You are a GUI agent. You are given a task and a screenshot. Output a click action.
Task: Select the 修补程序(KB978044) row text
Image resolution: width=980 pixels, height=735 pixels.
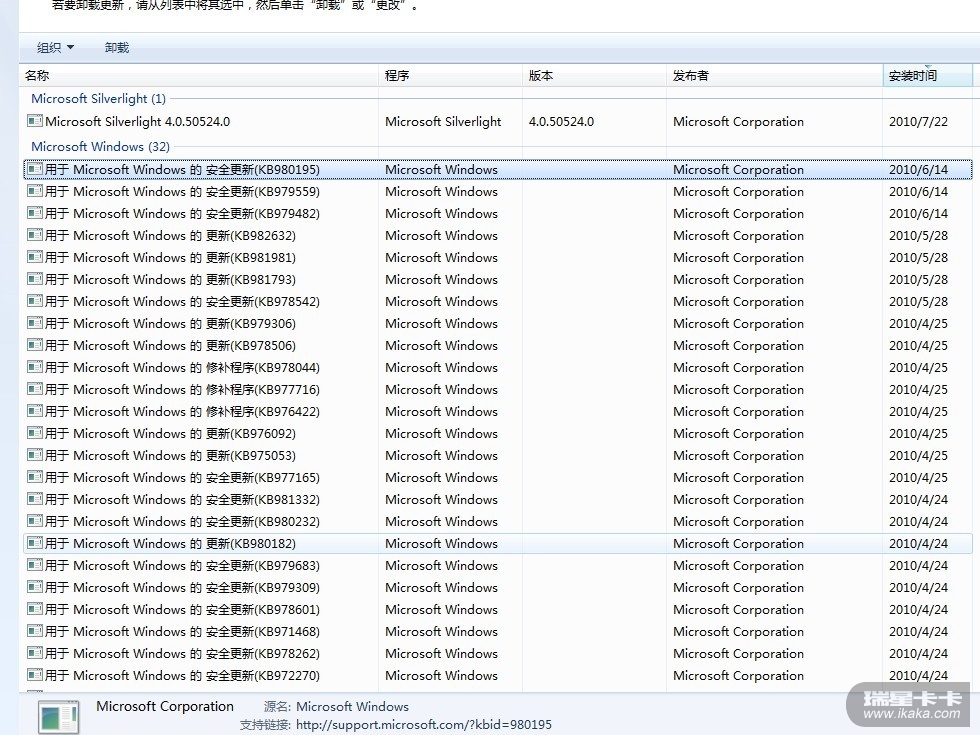point(182,368)
